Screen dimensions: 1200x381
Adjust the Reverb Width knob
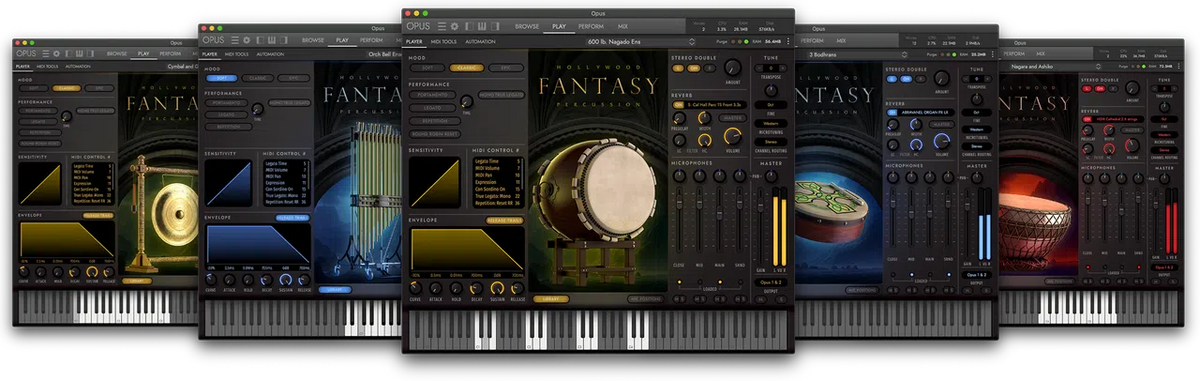click(704, 117)
